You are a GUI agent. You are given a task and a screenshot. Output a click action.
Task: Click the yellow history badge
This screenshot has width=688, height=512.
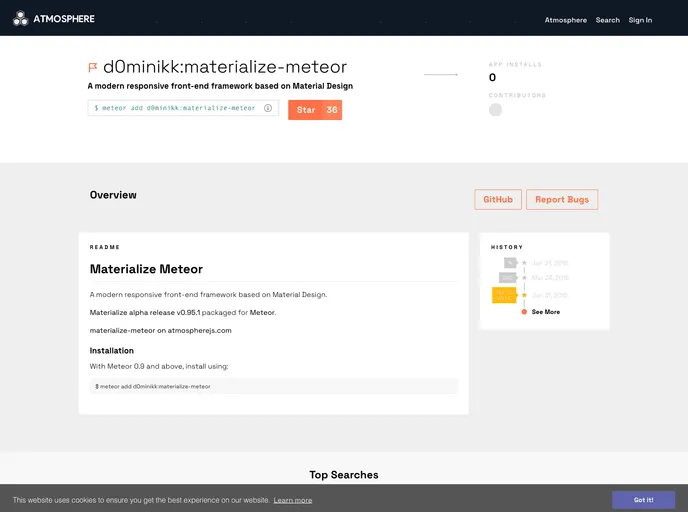pos(504,295)
